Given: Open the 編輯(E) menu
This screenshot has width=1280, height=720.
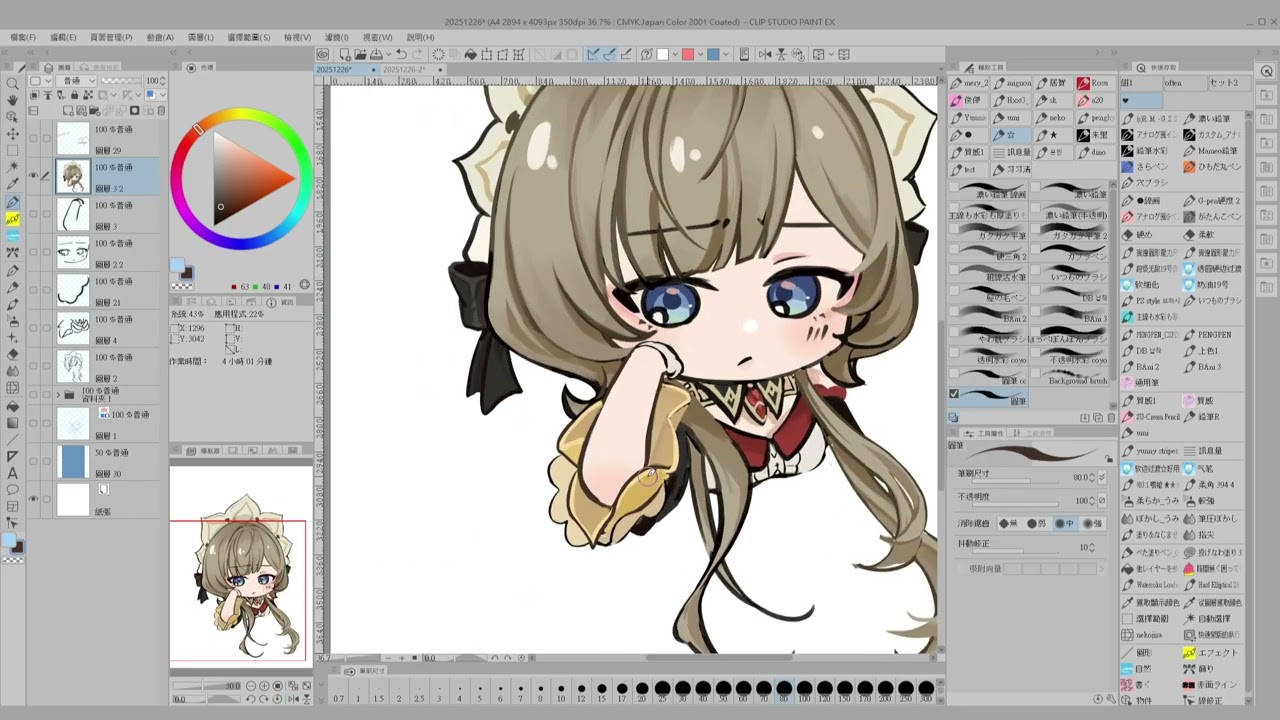Looking at the screenshot, I should click(63, 37).
